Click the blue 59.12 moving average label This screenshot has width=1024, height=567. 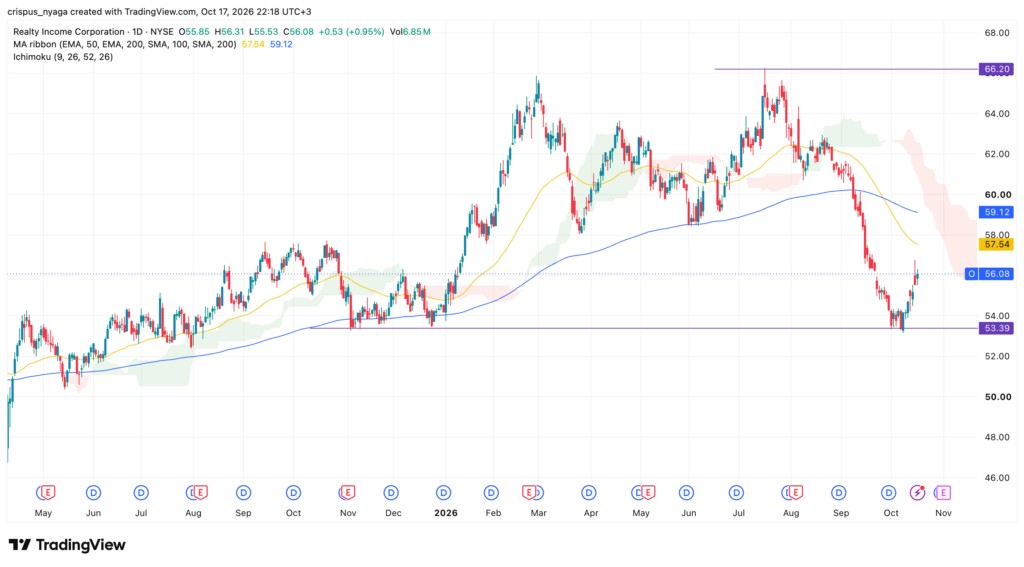(x=996, y=212)
